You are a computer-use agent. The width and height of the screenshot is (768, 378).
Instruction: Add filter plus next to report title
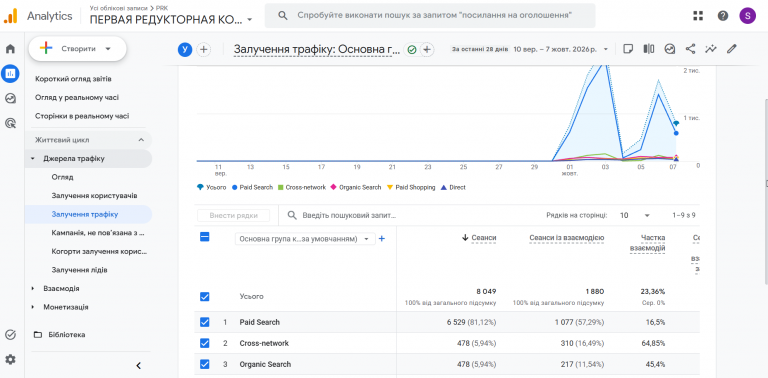427,49
